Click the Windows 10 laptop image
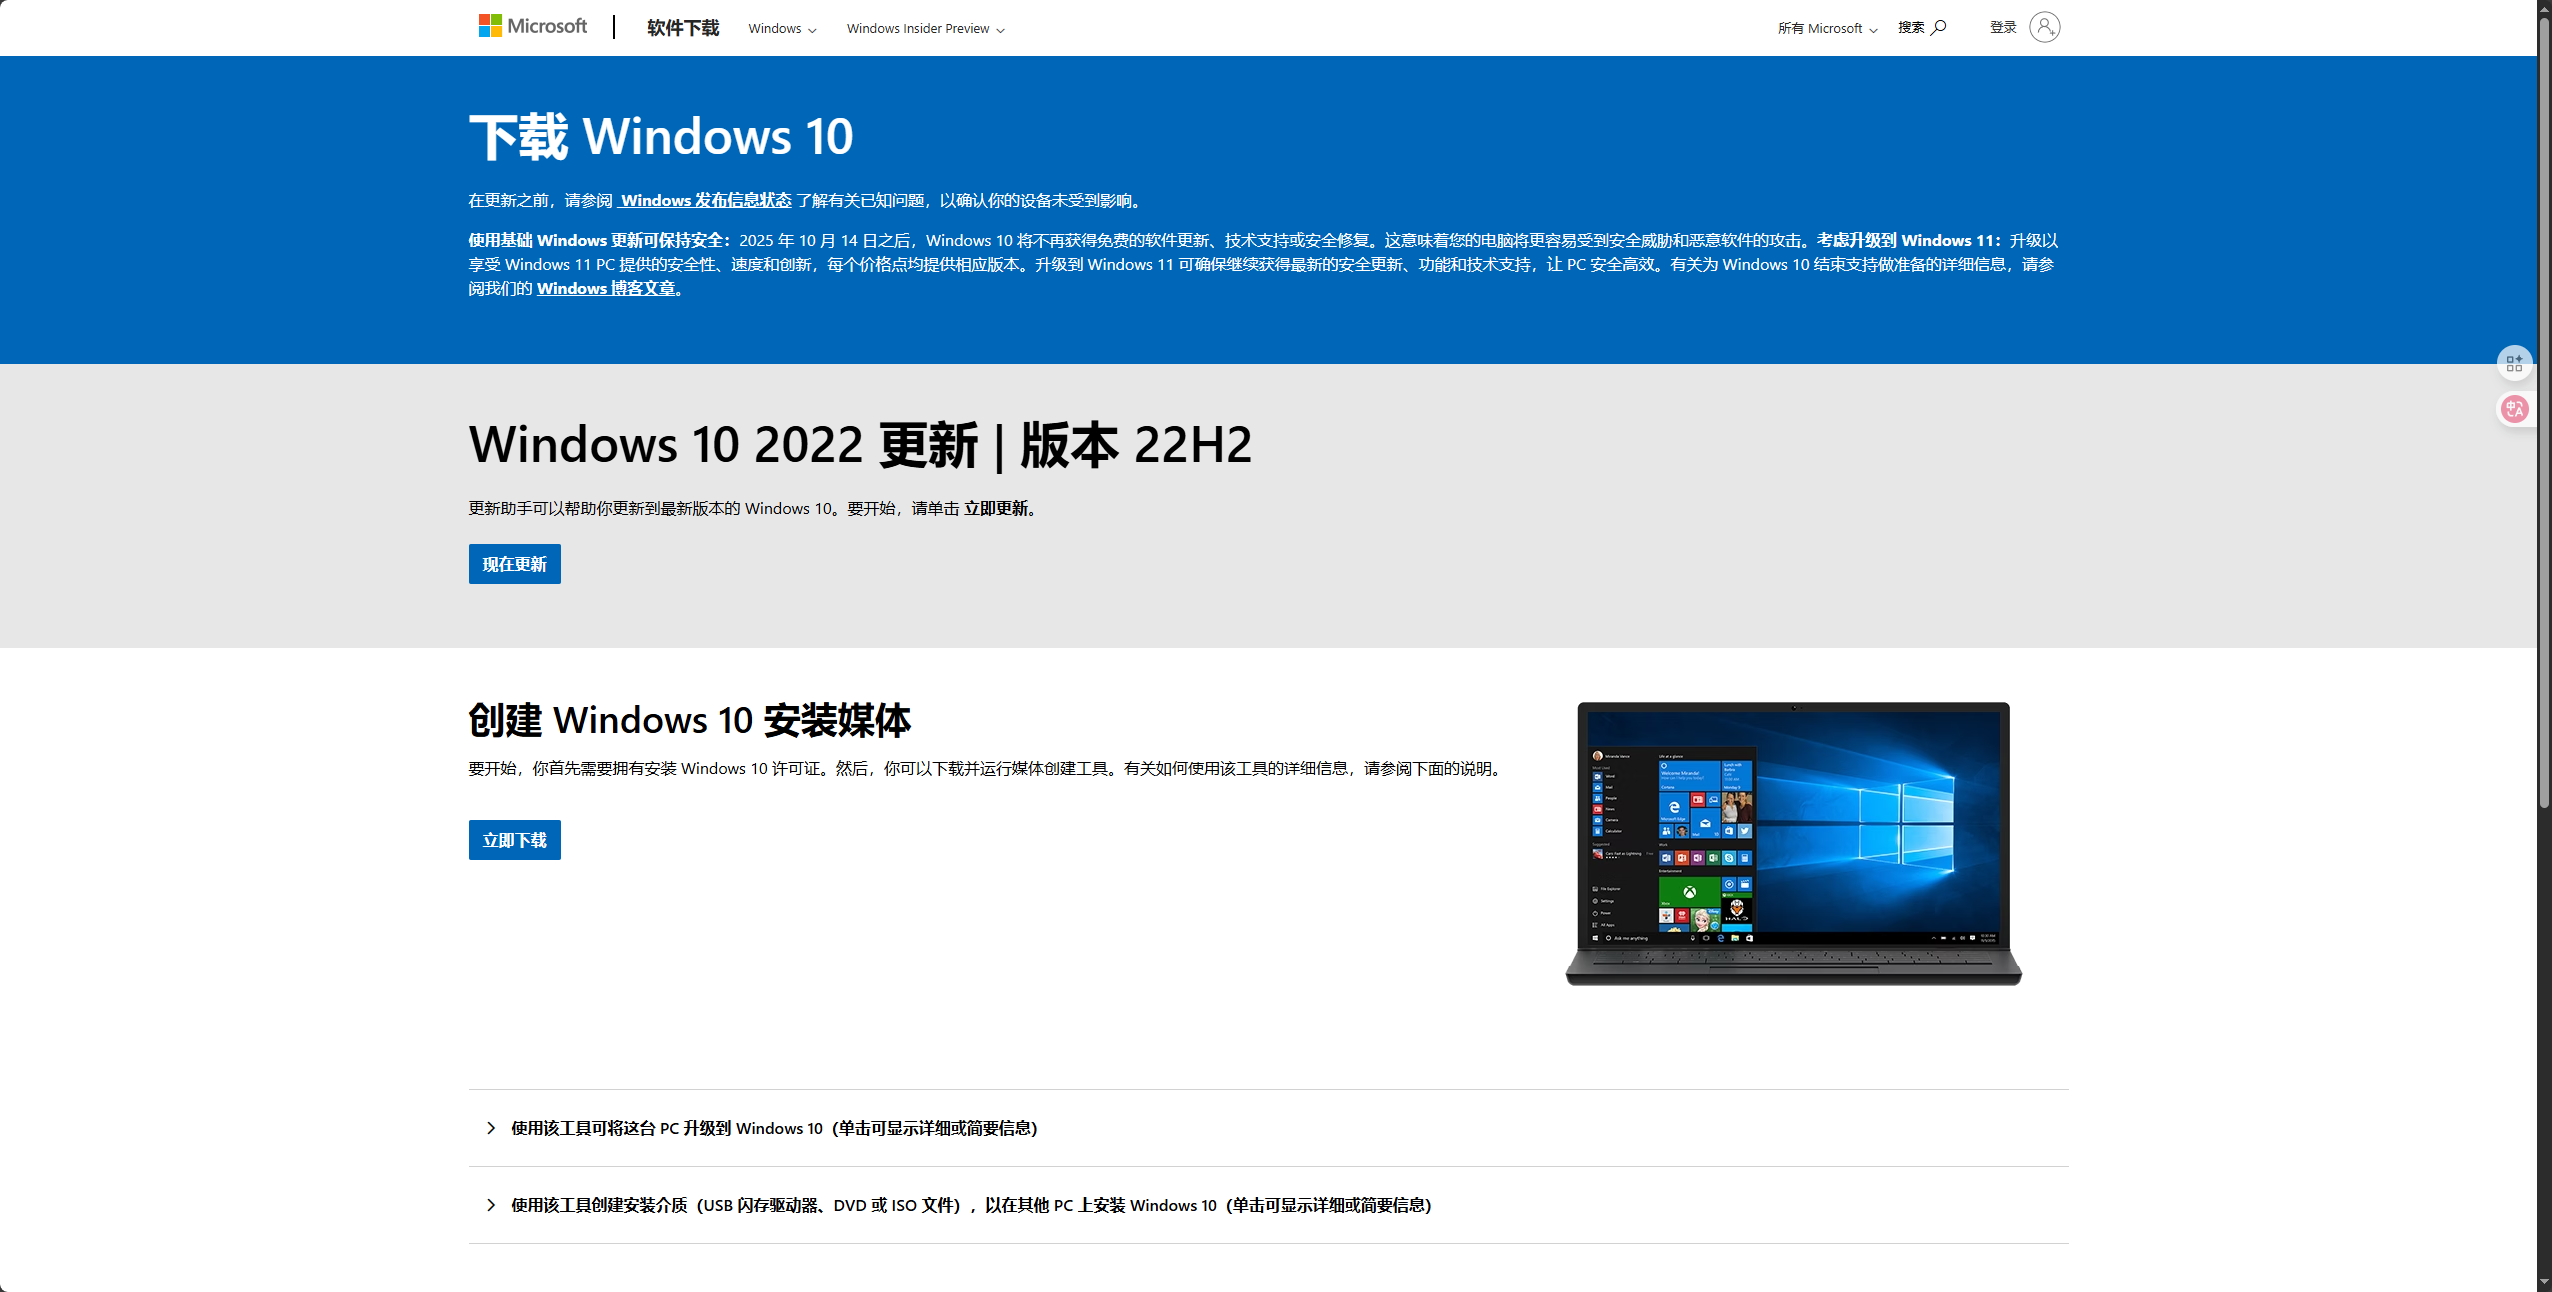The width and height of the screenshot is (2552, 1292). (1792, 842)
